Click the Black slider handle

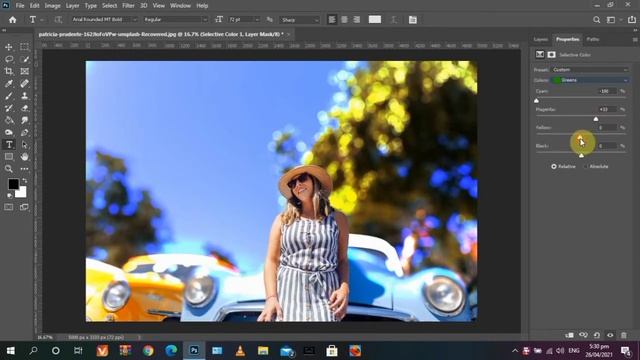click(581, 155)
